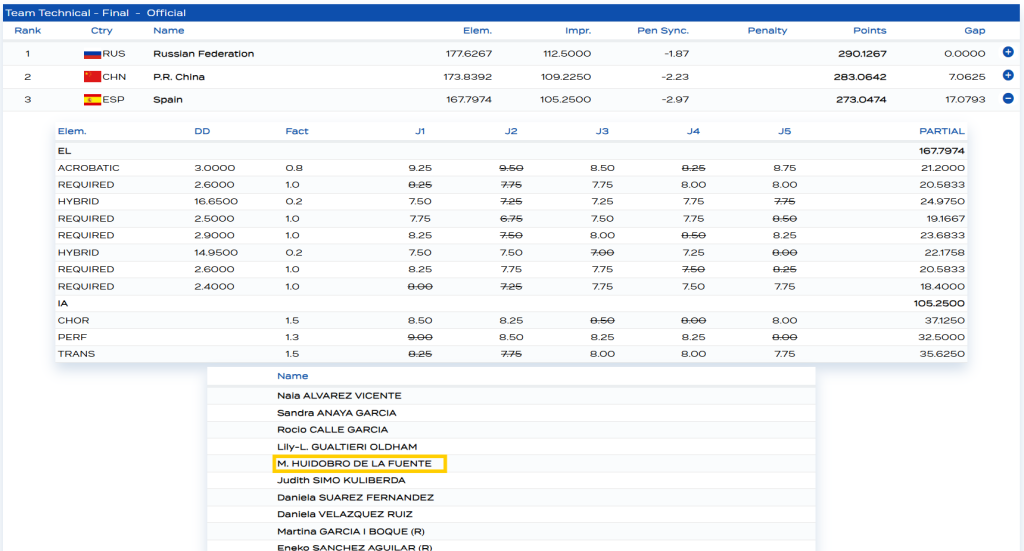Click the Points column header
1024x551 pixels.
pyautogui.click(x=869, y=31)
